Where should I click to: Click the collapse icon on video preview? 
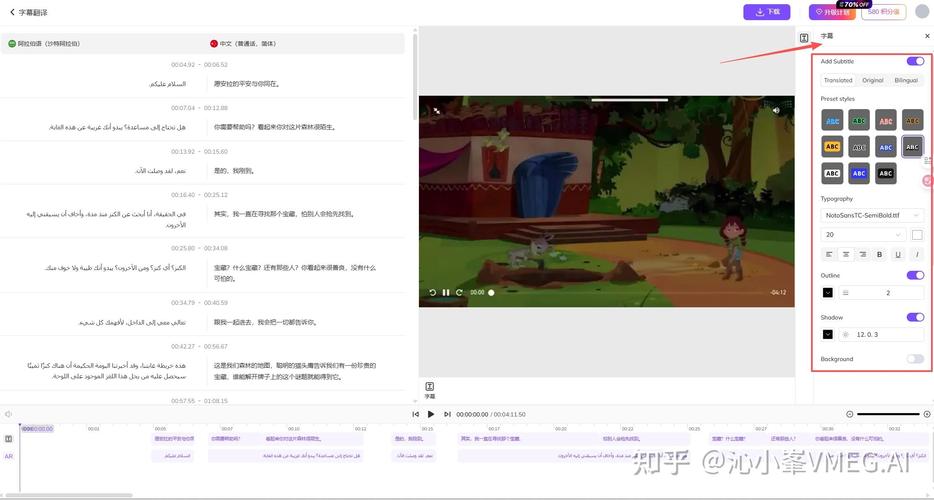coord(437,110)
